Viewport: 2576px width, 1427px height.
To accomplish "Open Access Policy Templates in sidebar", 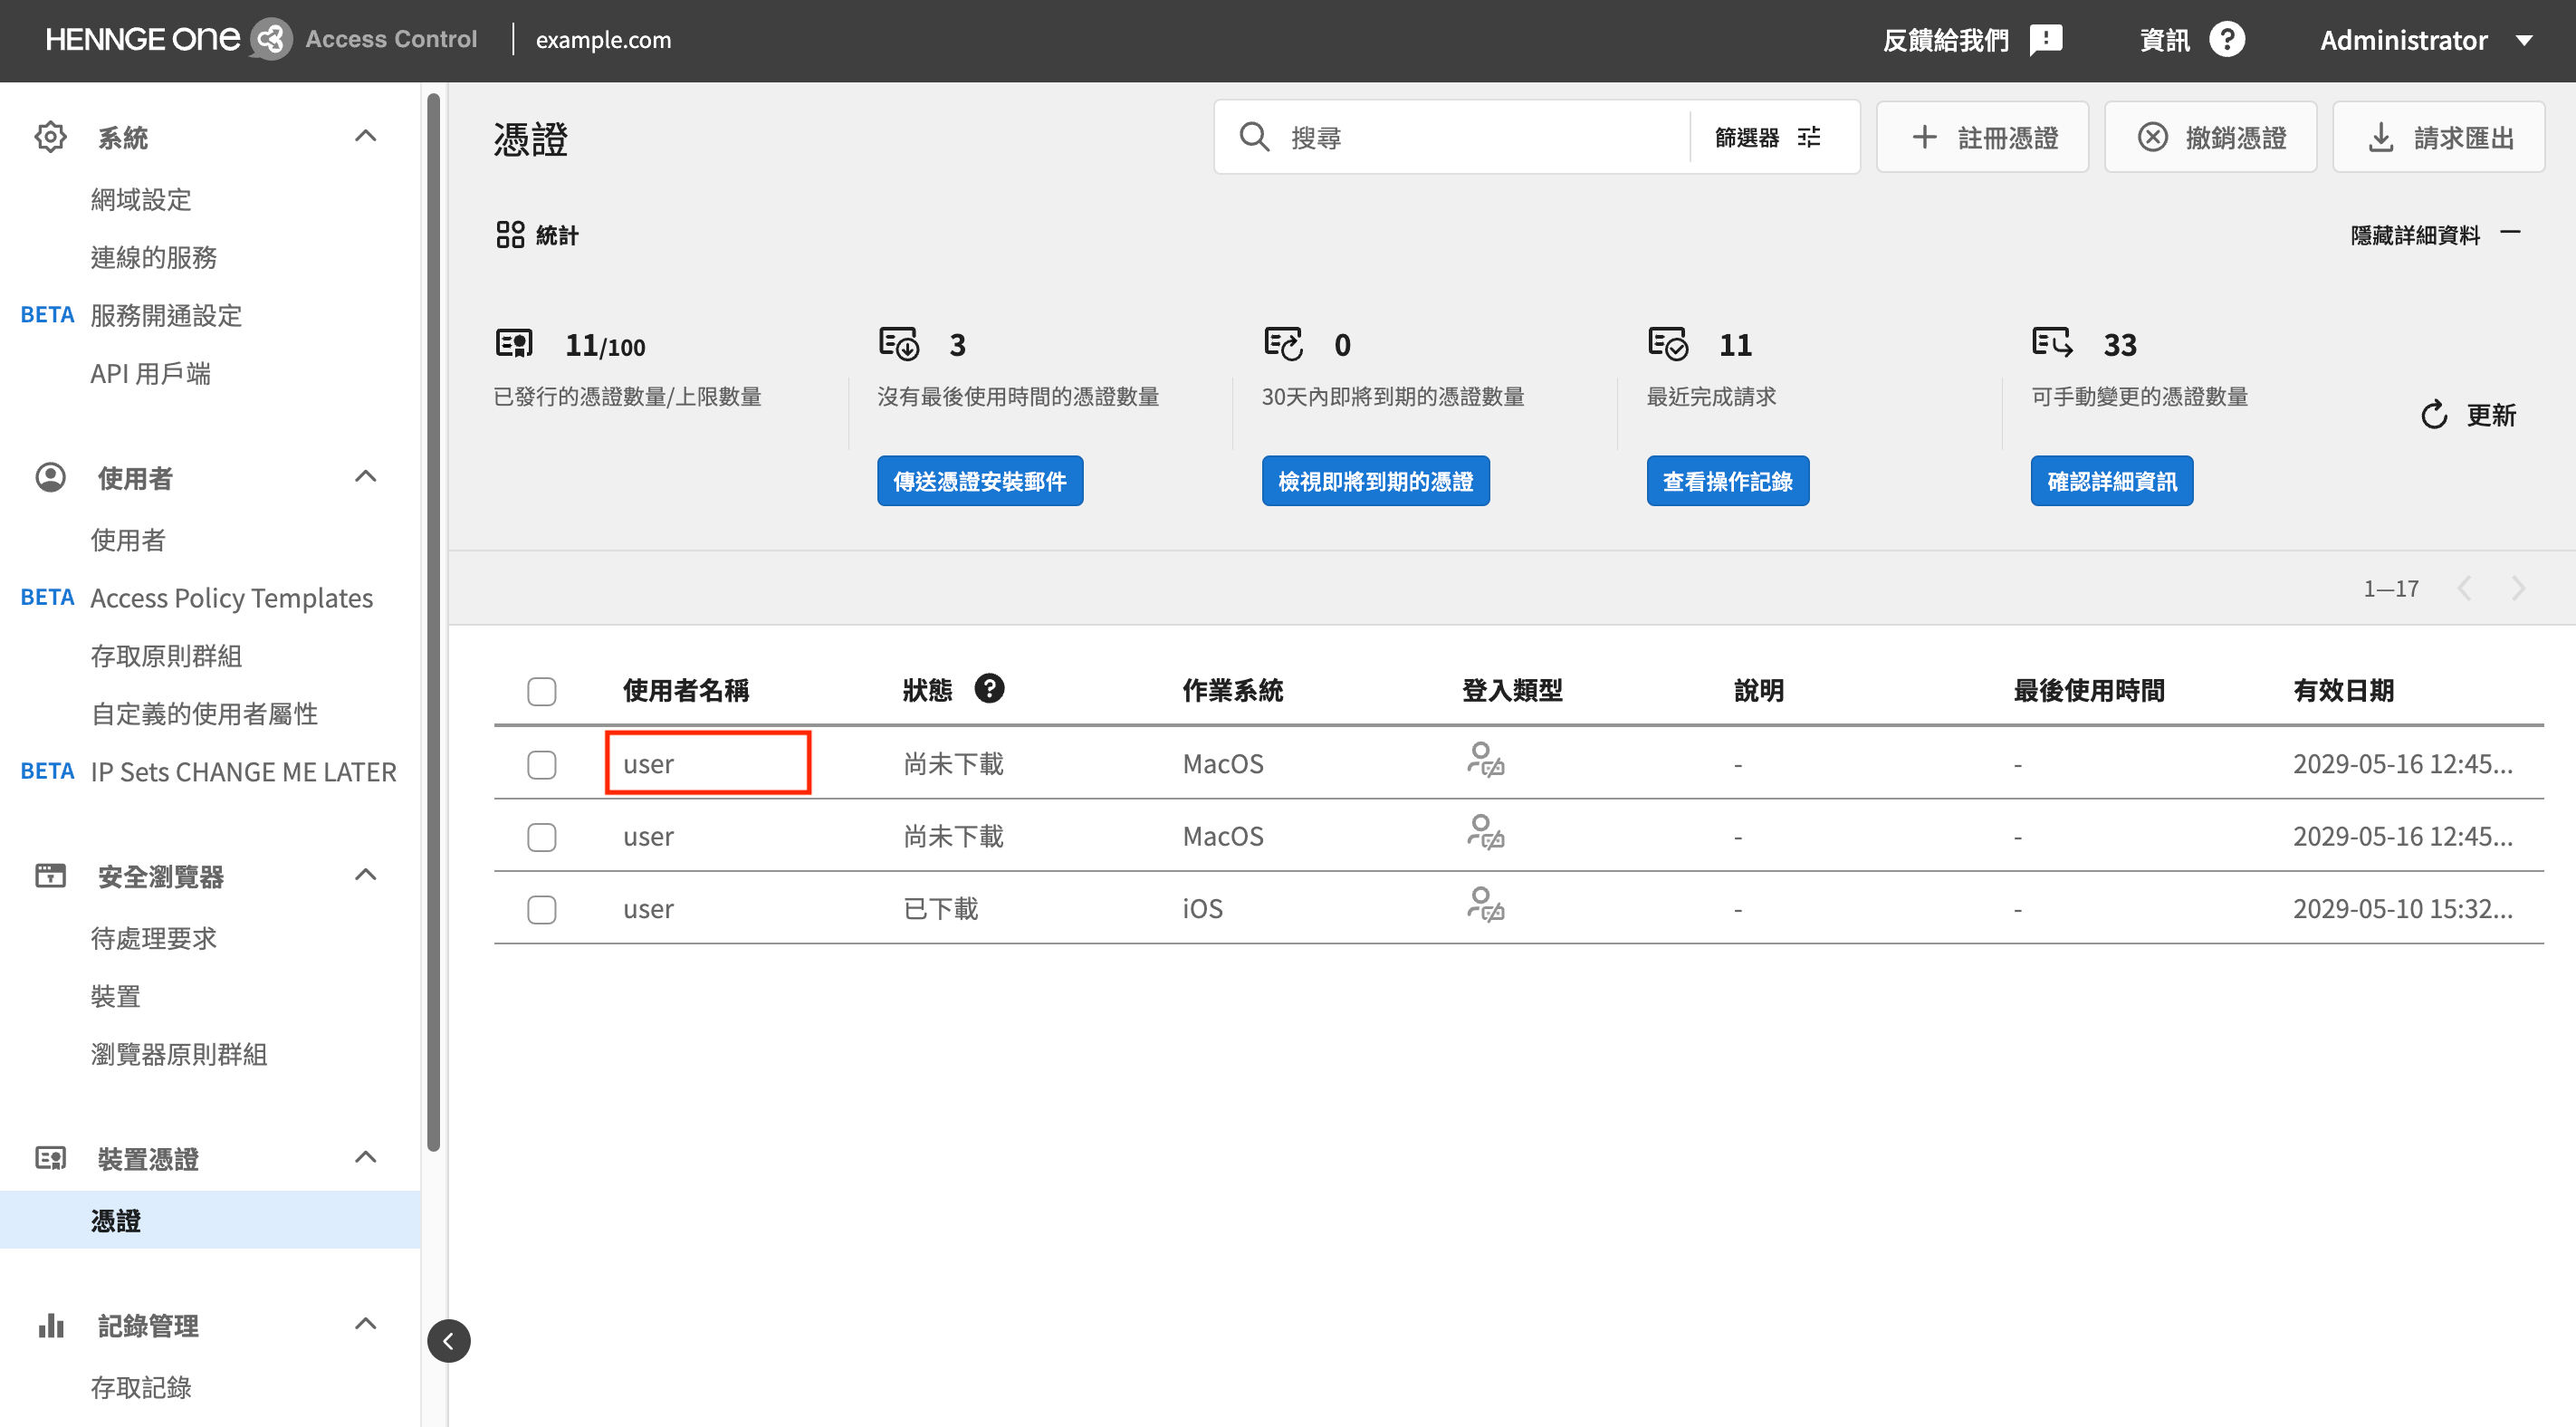I will (x=232, y=597).
